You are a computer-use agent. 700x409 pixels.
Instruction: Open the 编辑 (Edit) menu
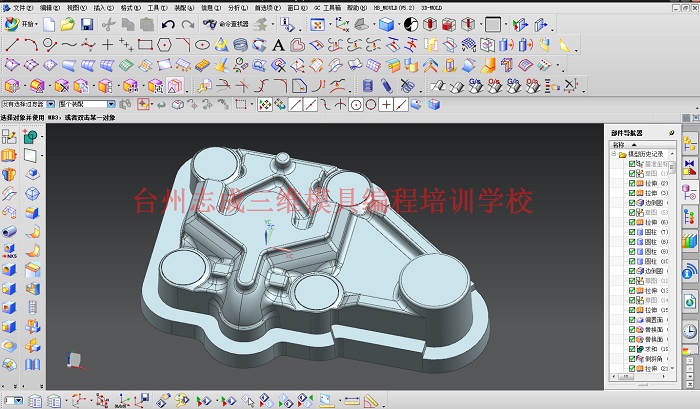(x=50, y=8)
